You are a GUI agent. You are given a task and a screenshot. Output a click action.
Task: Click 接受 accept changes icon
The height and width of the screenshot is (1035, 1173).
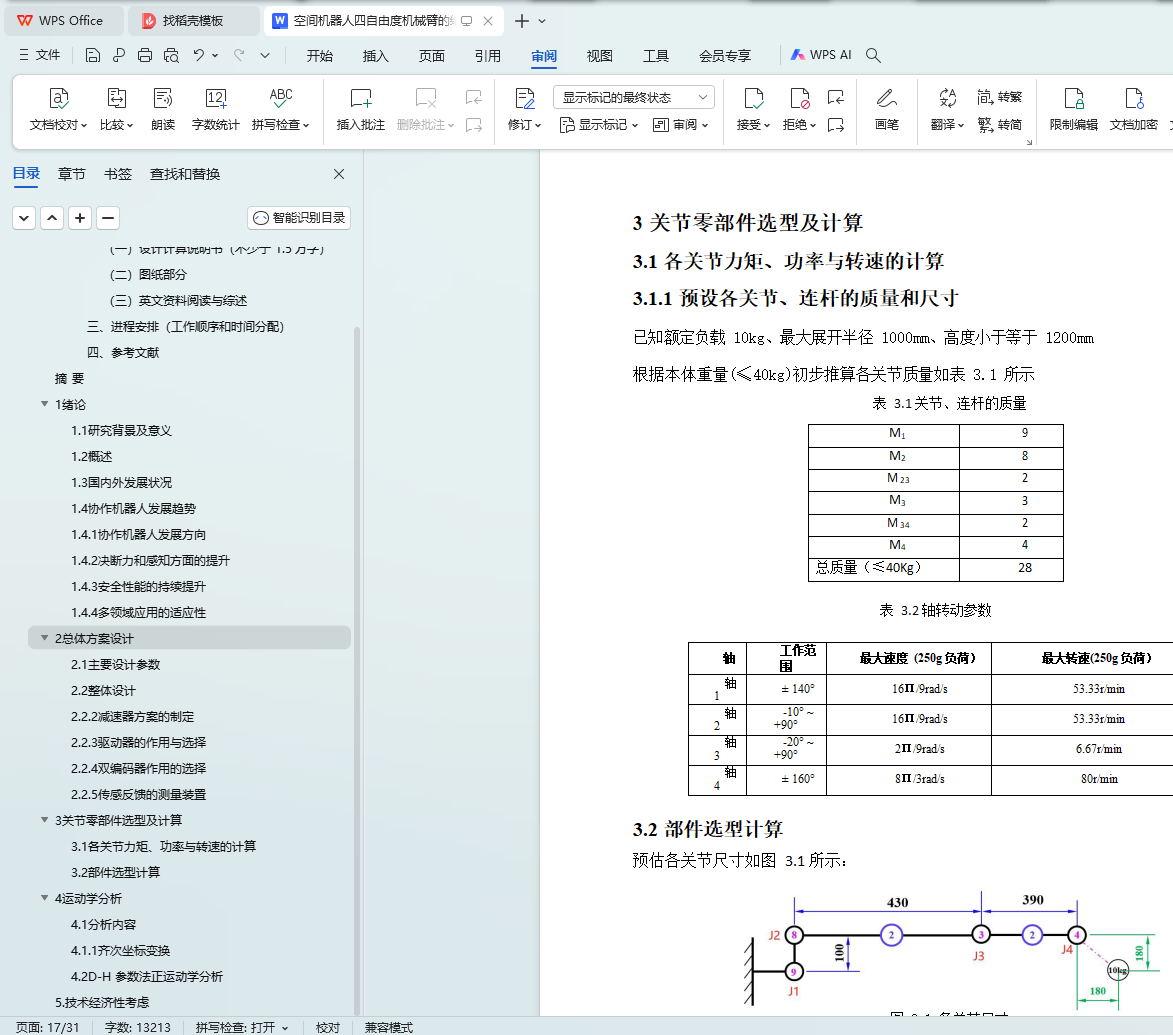753,109
